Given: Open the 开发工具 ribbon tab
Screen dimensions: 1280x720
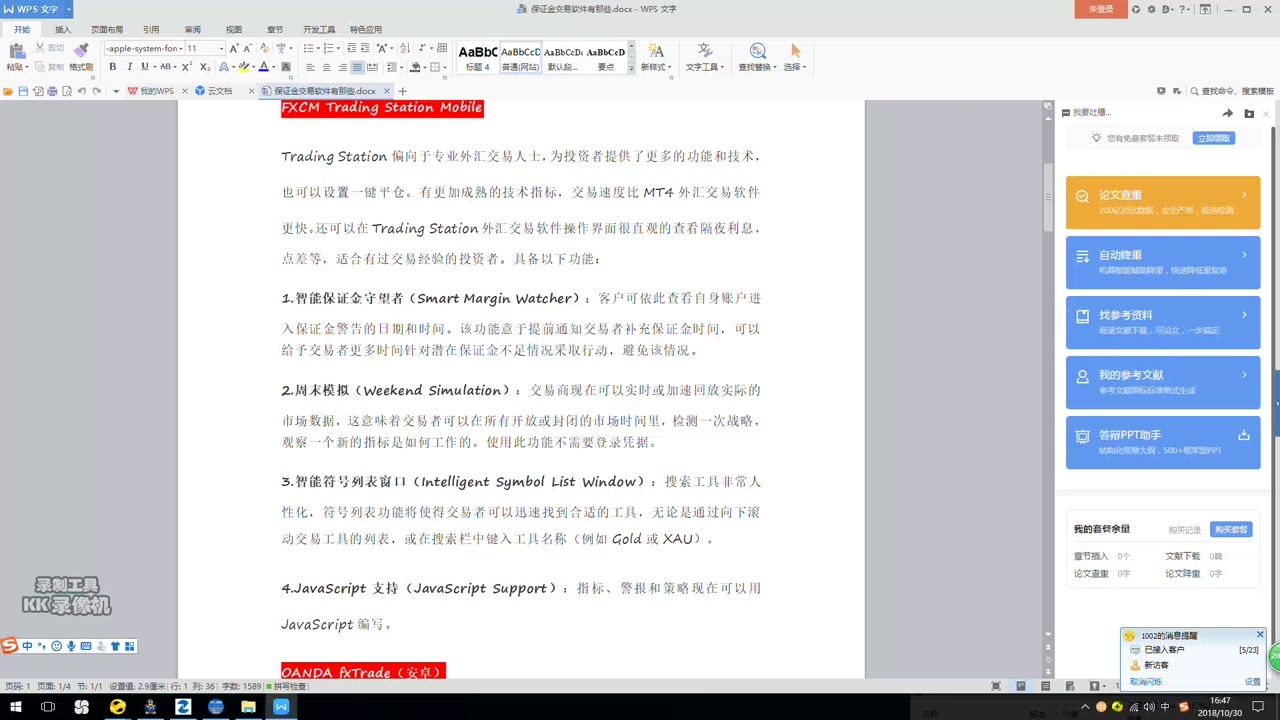Looking at the screenshot, I should (319, 30).
